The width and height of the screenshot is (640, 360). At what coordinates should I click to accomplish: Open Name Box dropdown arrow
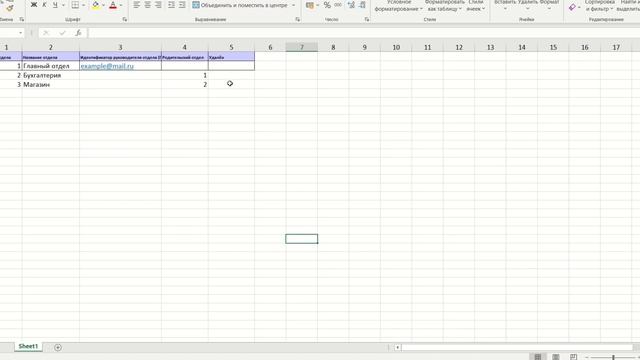click(20, 33)
